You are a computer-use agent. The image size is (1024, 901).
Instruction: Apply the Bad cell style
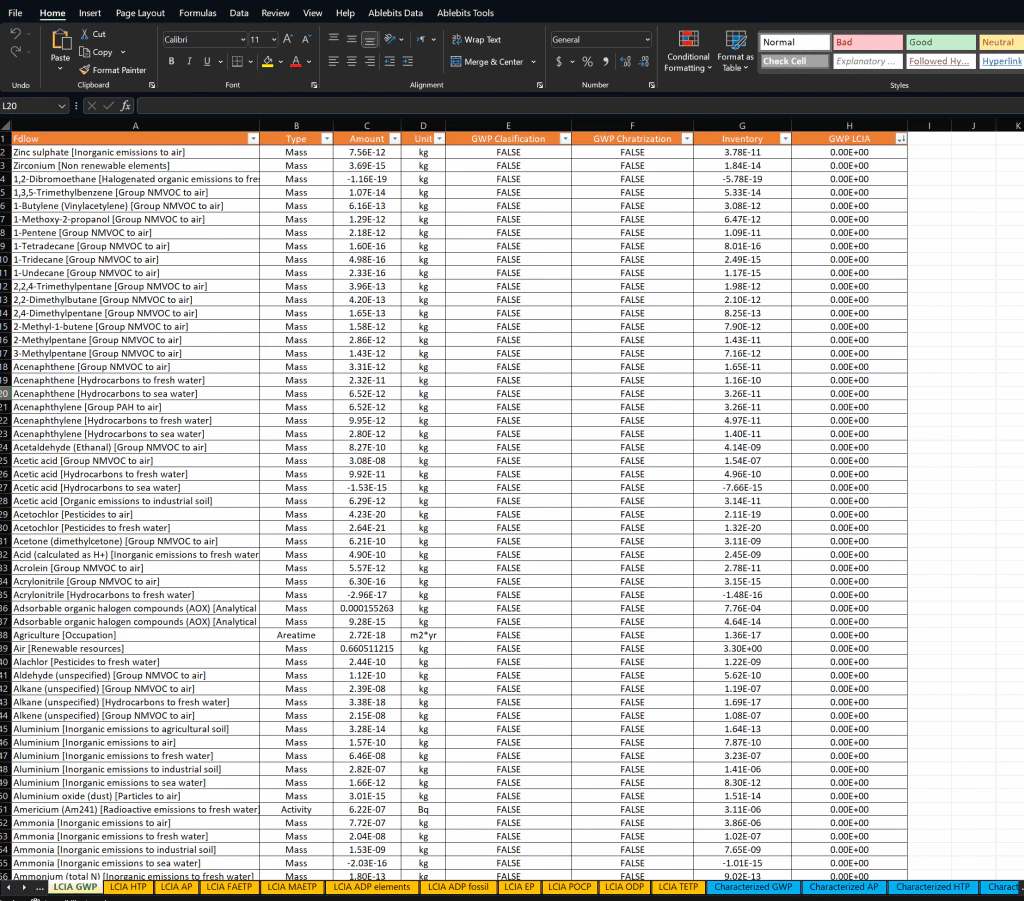click(868, 42)
